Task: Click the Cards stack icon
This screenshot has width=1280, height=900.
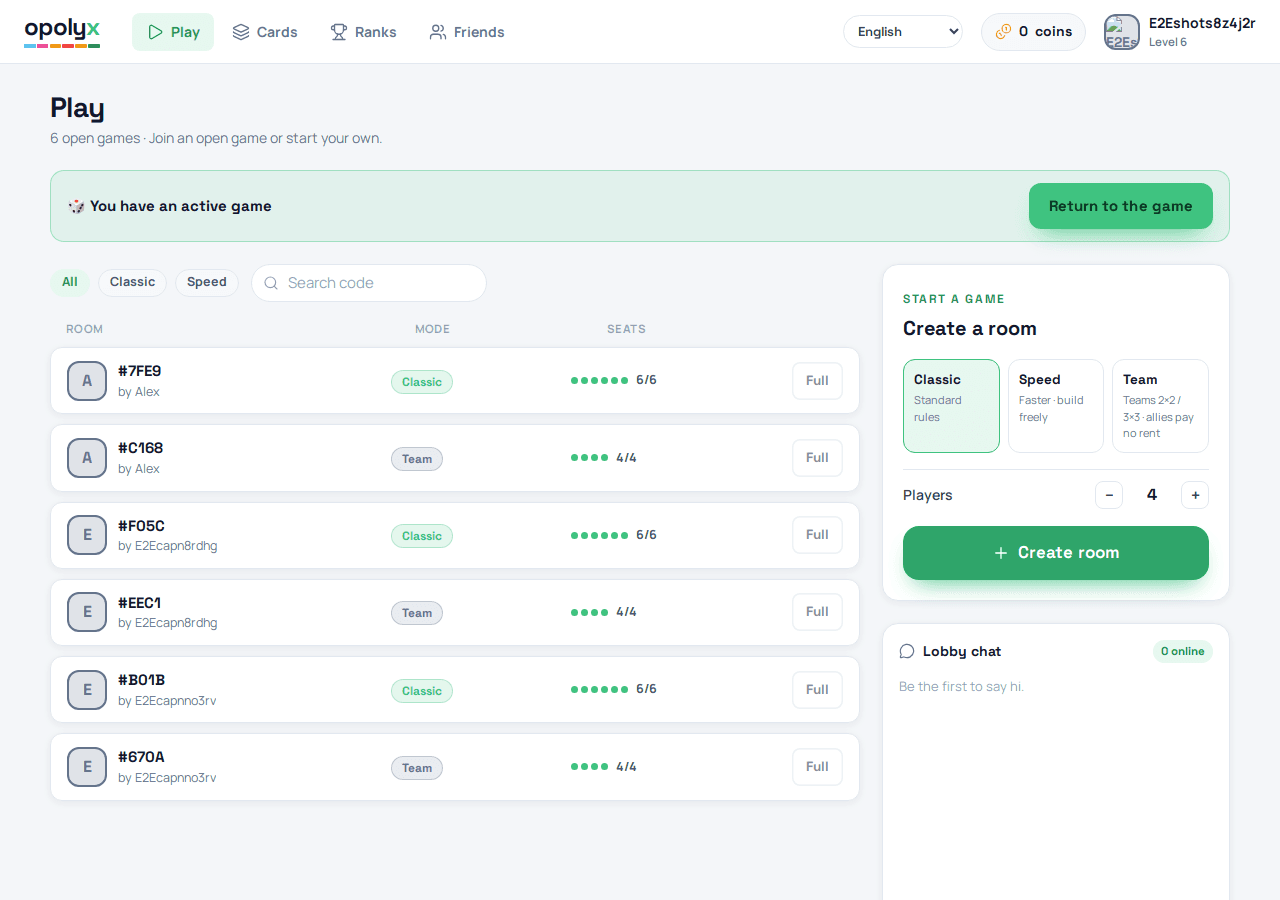Action: (241, 32)
